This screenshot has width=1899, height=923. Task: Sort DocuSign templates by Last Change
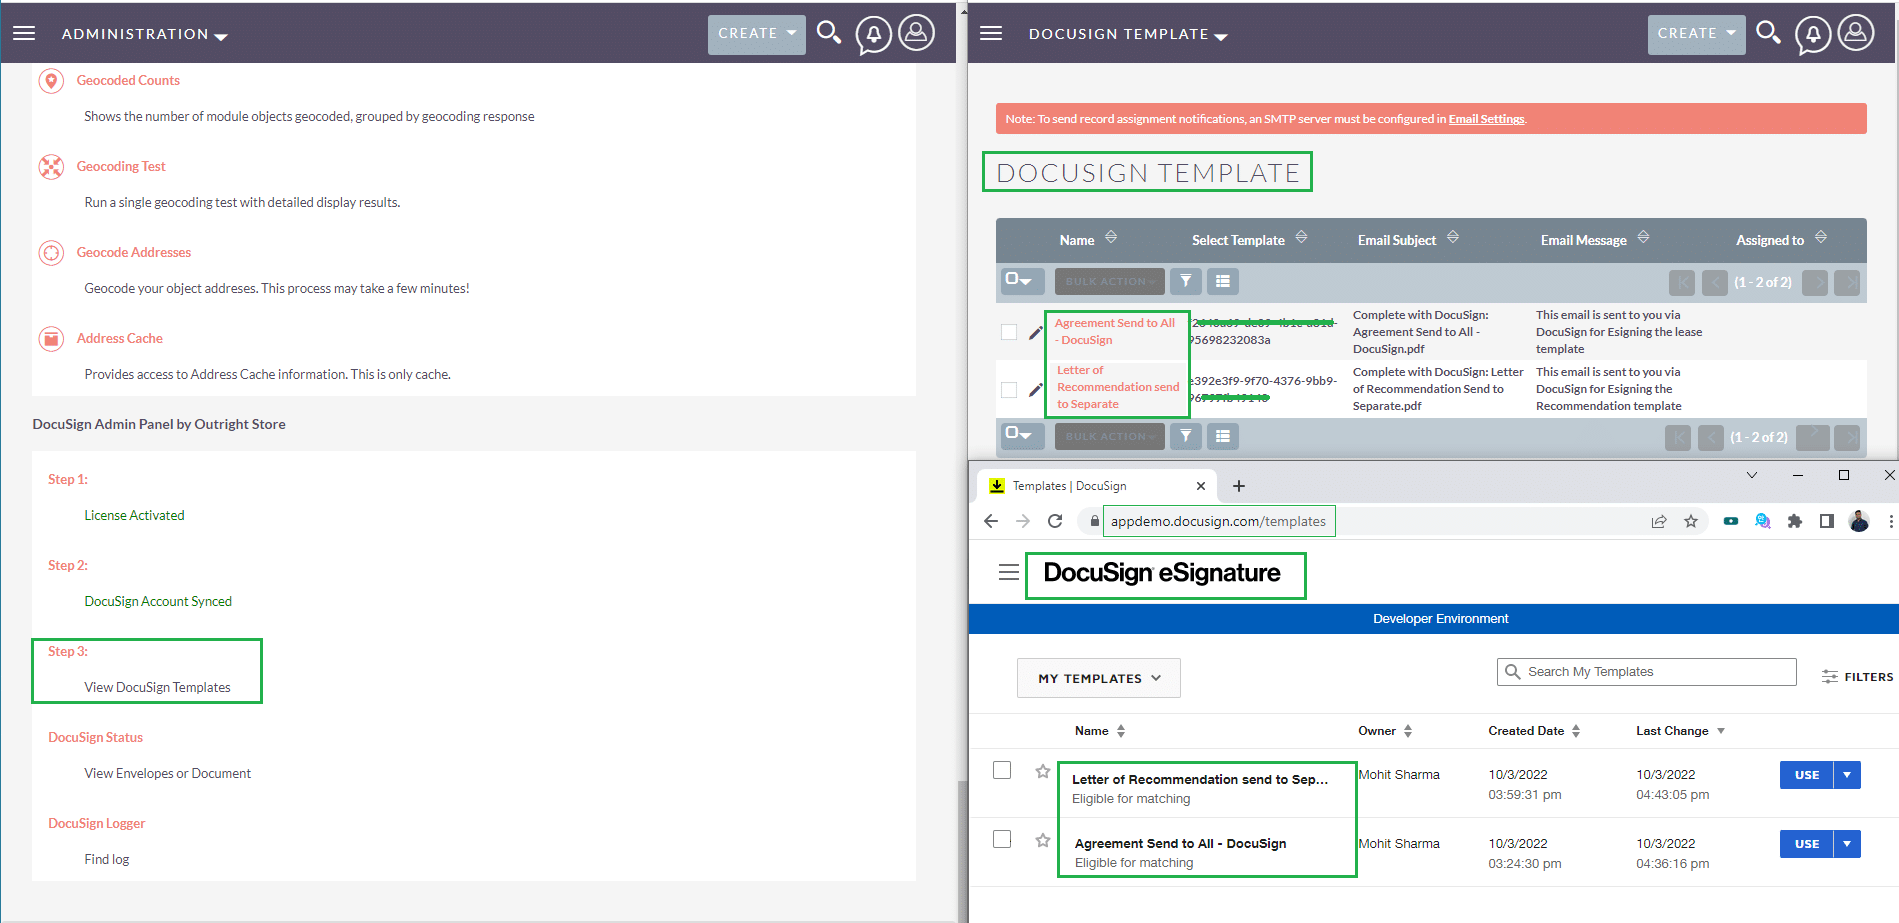coord(1681,731)
